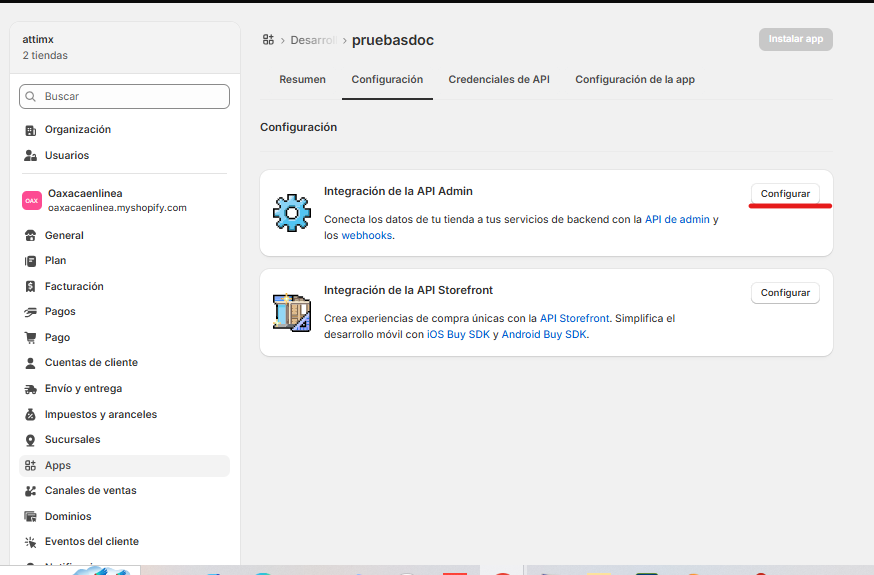Switch to Credenciales de API tab
This screenshot has height=575, width=874.
point(499,80)
